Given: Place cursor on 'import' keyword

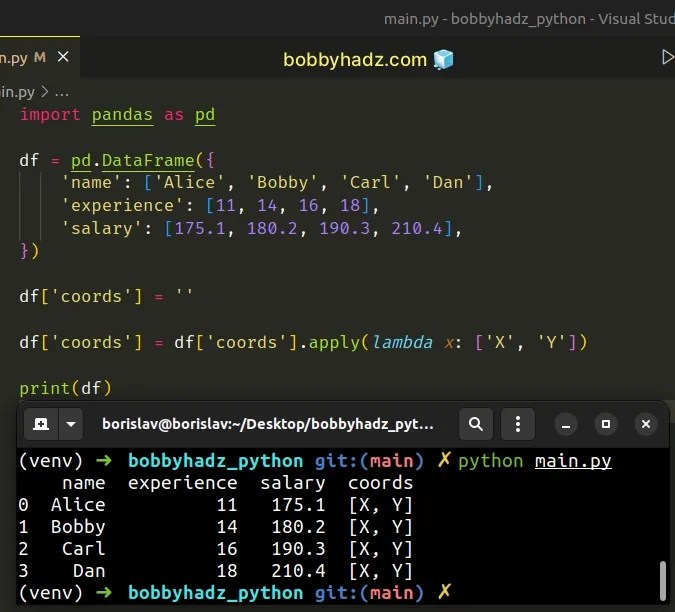Looking at the screenshot, I should (x=50, y=114).
